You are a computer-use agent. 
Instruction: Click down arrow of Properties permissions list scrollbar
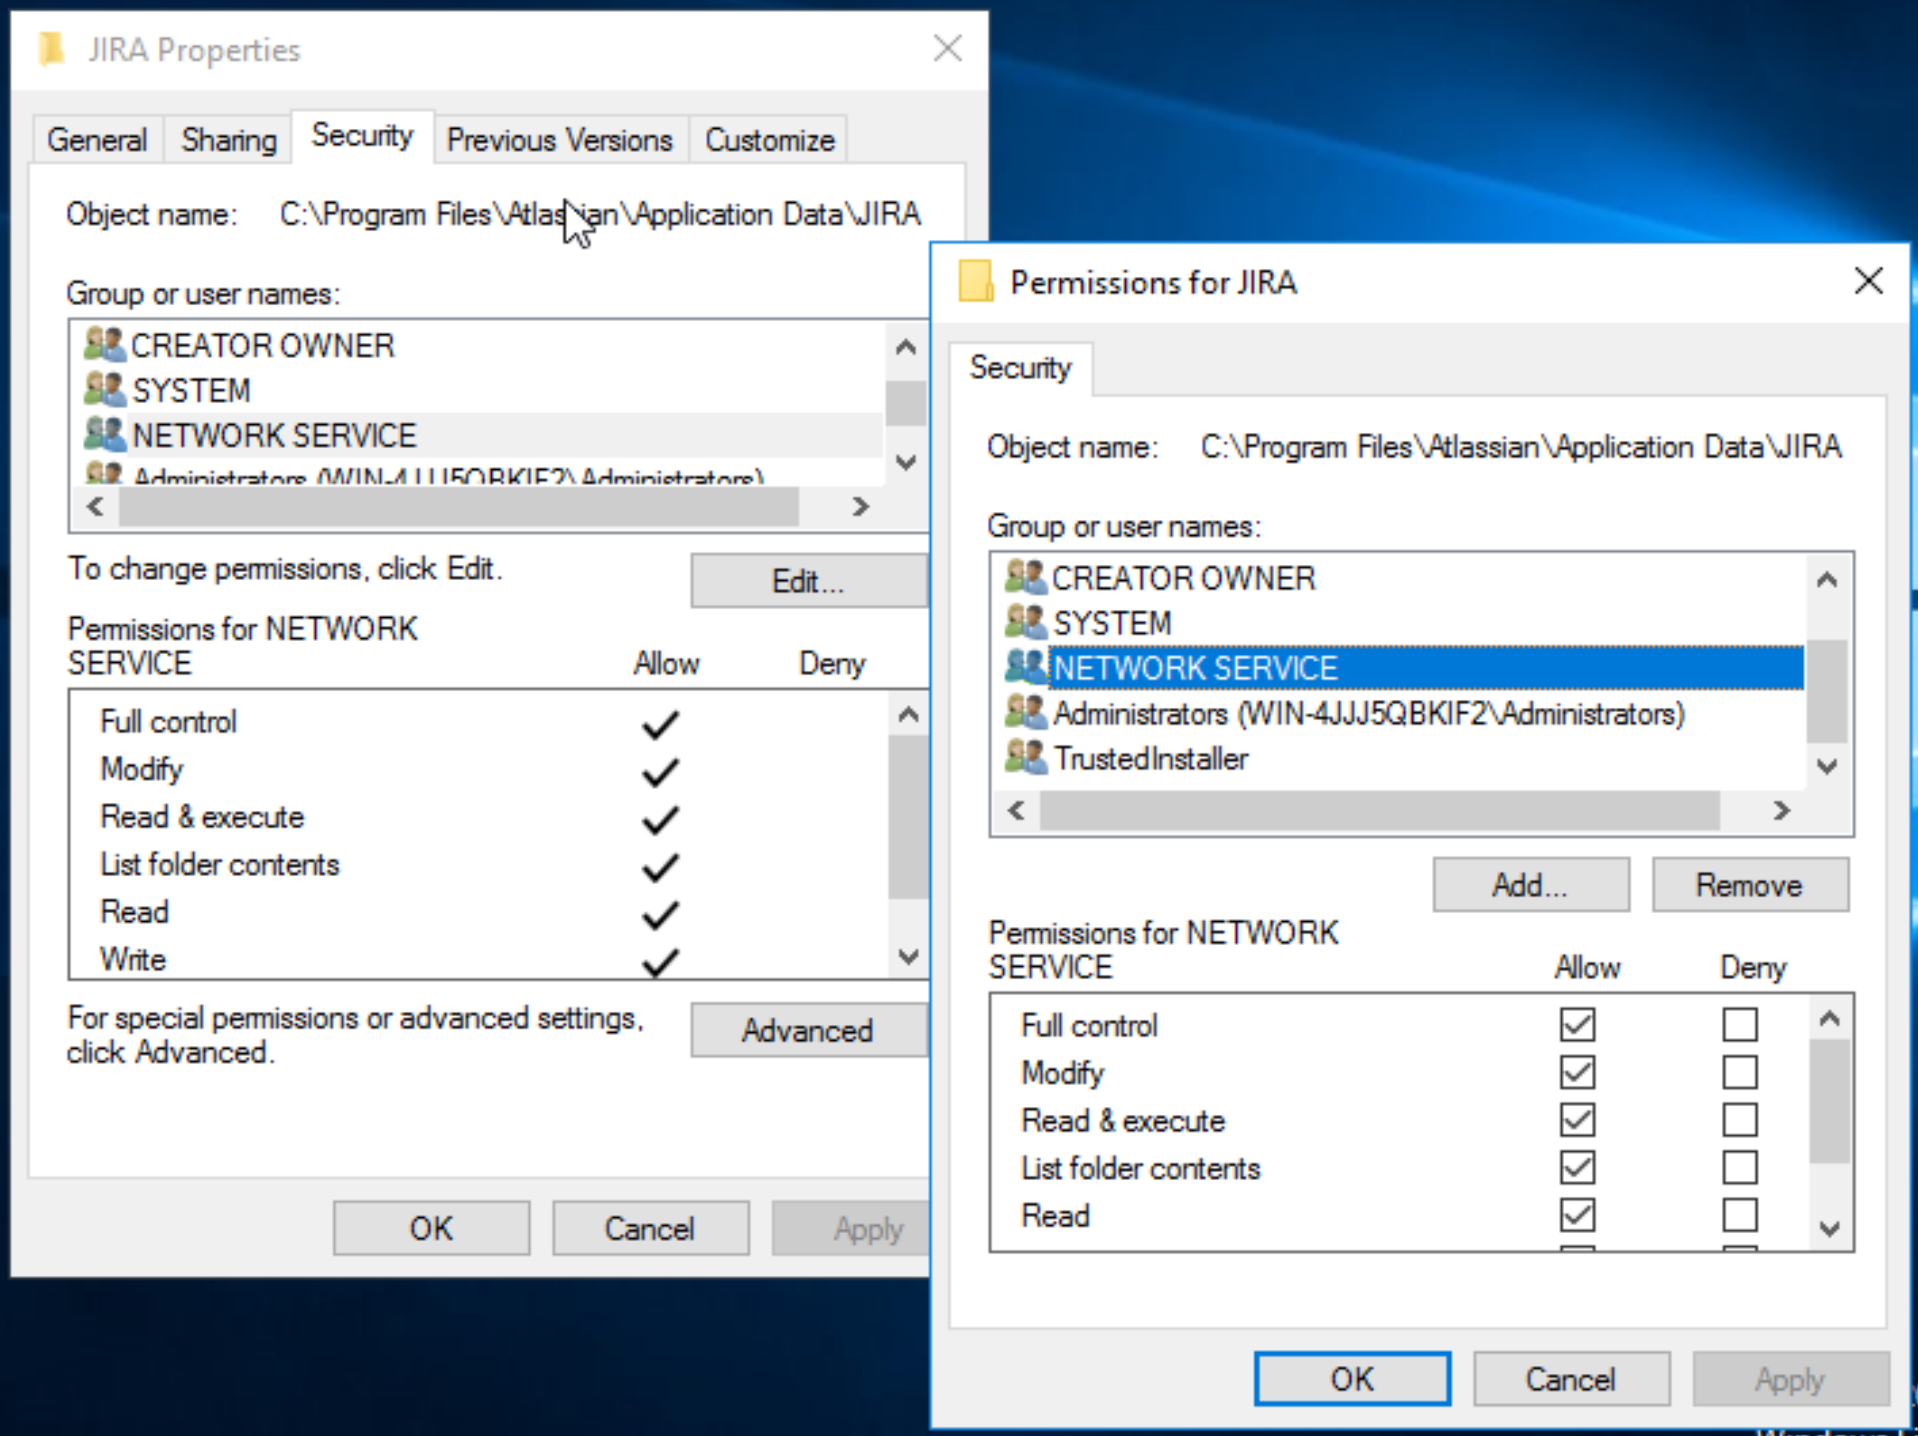tap(908, 956)
